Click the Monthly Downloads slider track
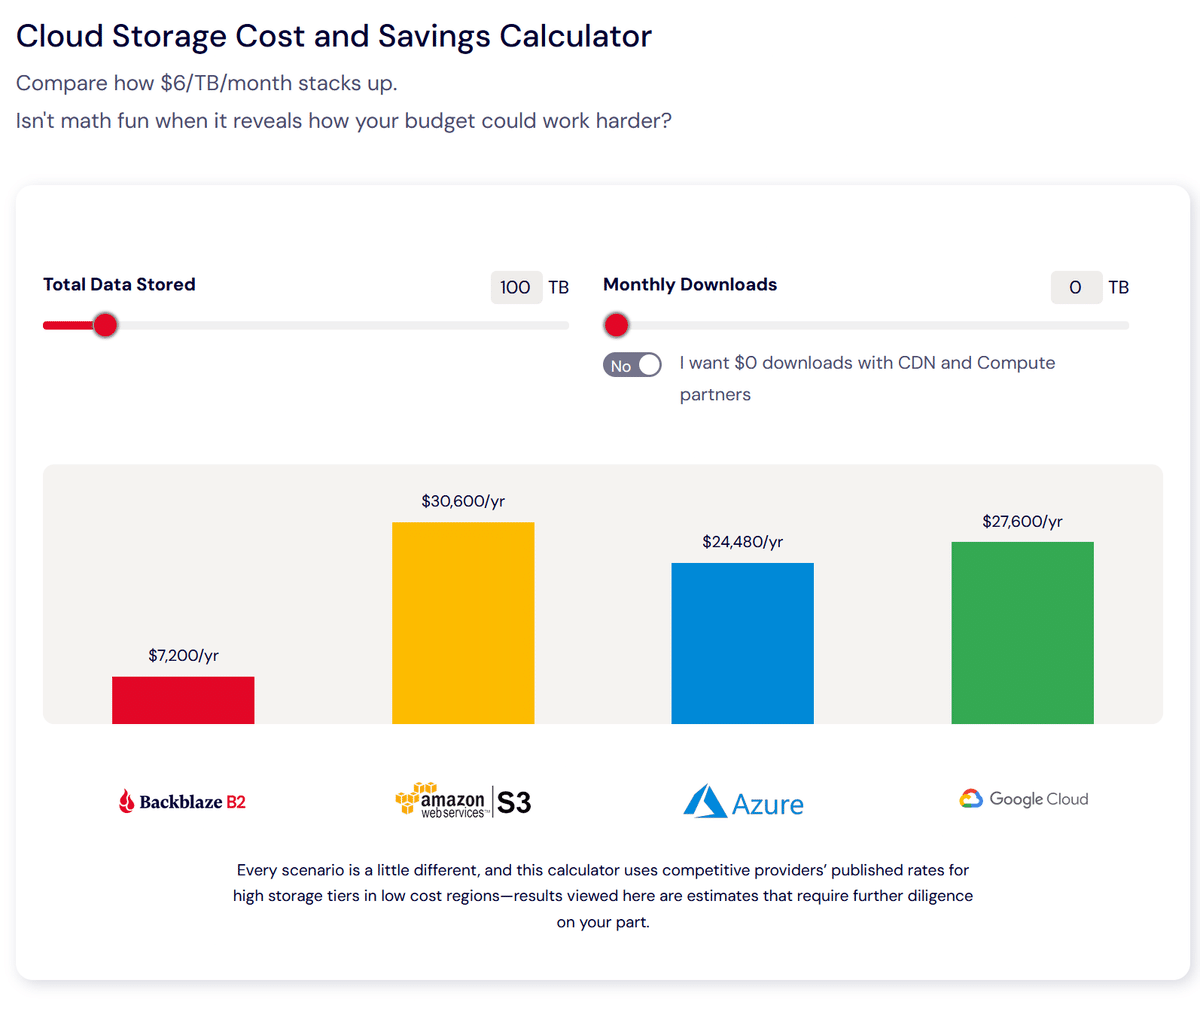Screen dimensions: 1200x1010 point(870,325)
